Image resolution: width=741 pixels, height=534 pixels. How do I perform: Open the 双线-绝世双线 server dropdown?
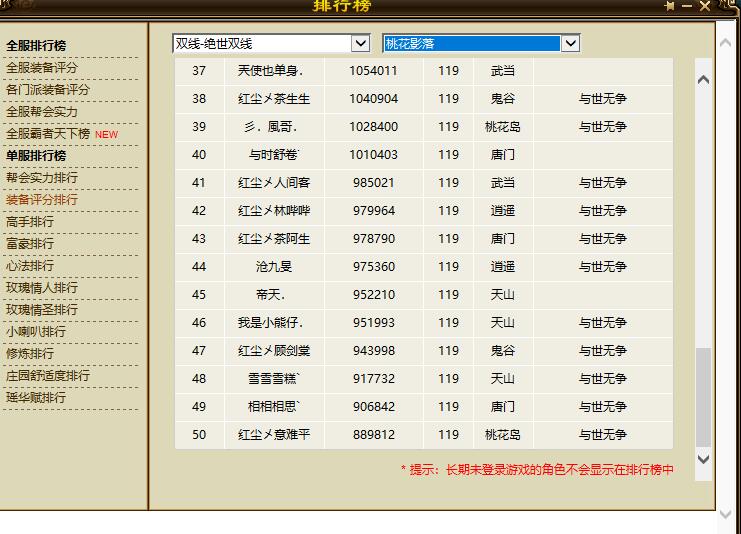271,43
